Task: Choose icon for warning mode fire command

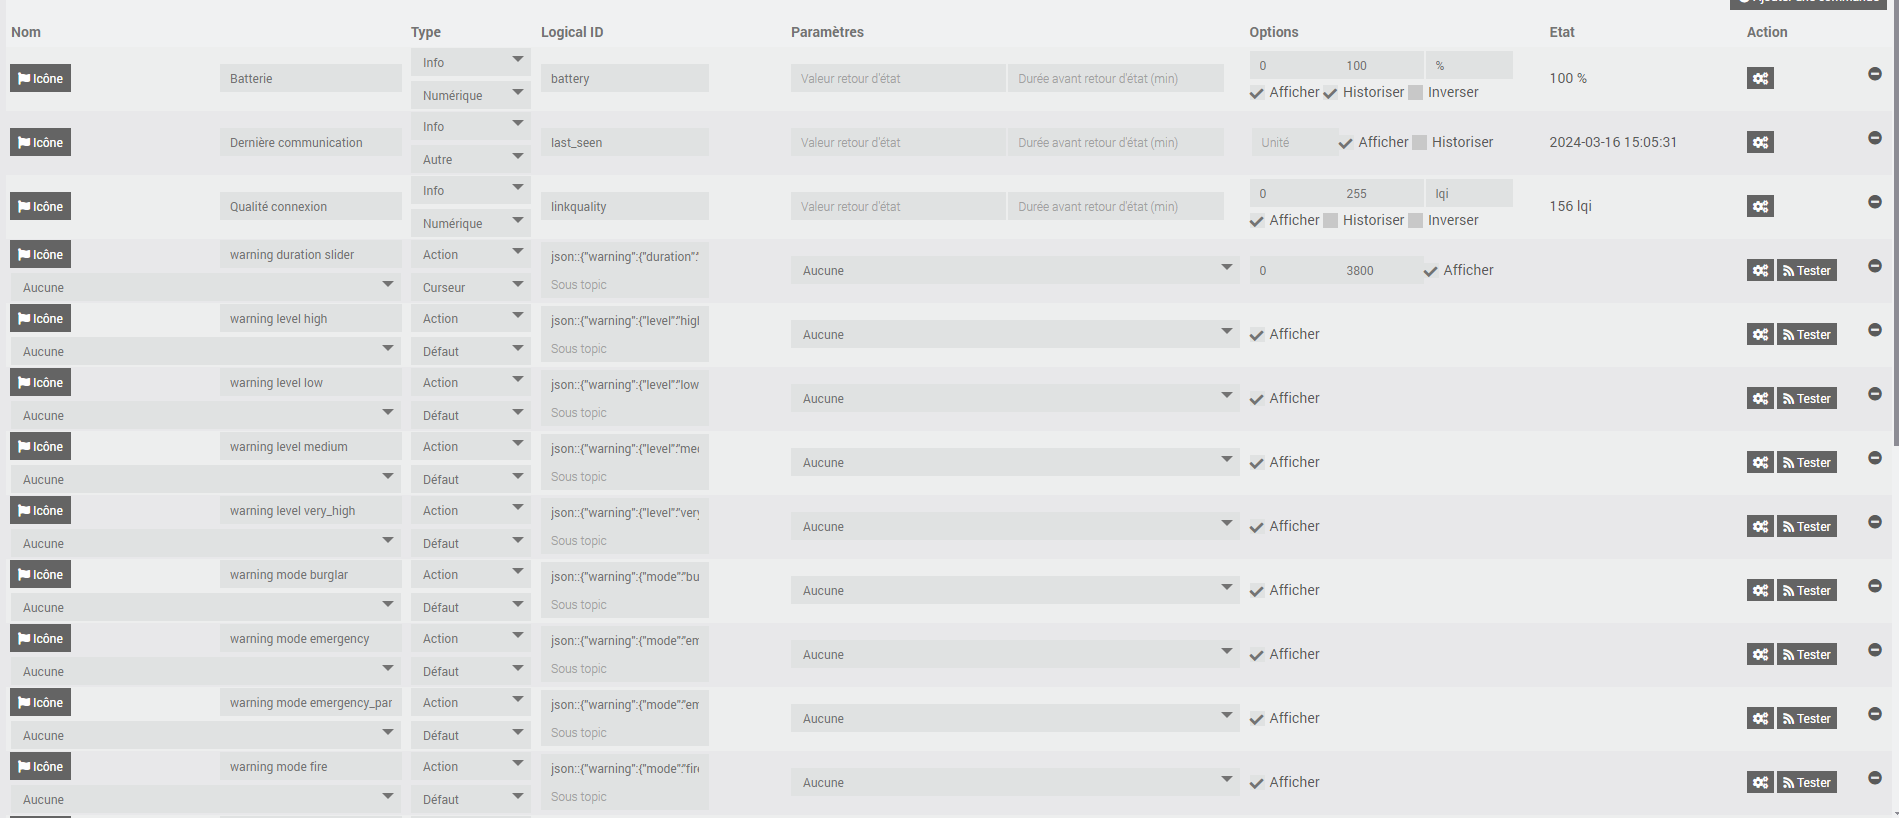Action: coord(40,766)
